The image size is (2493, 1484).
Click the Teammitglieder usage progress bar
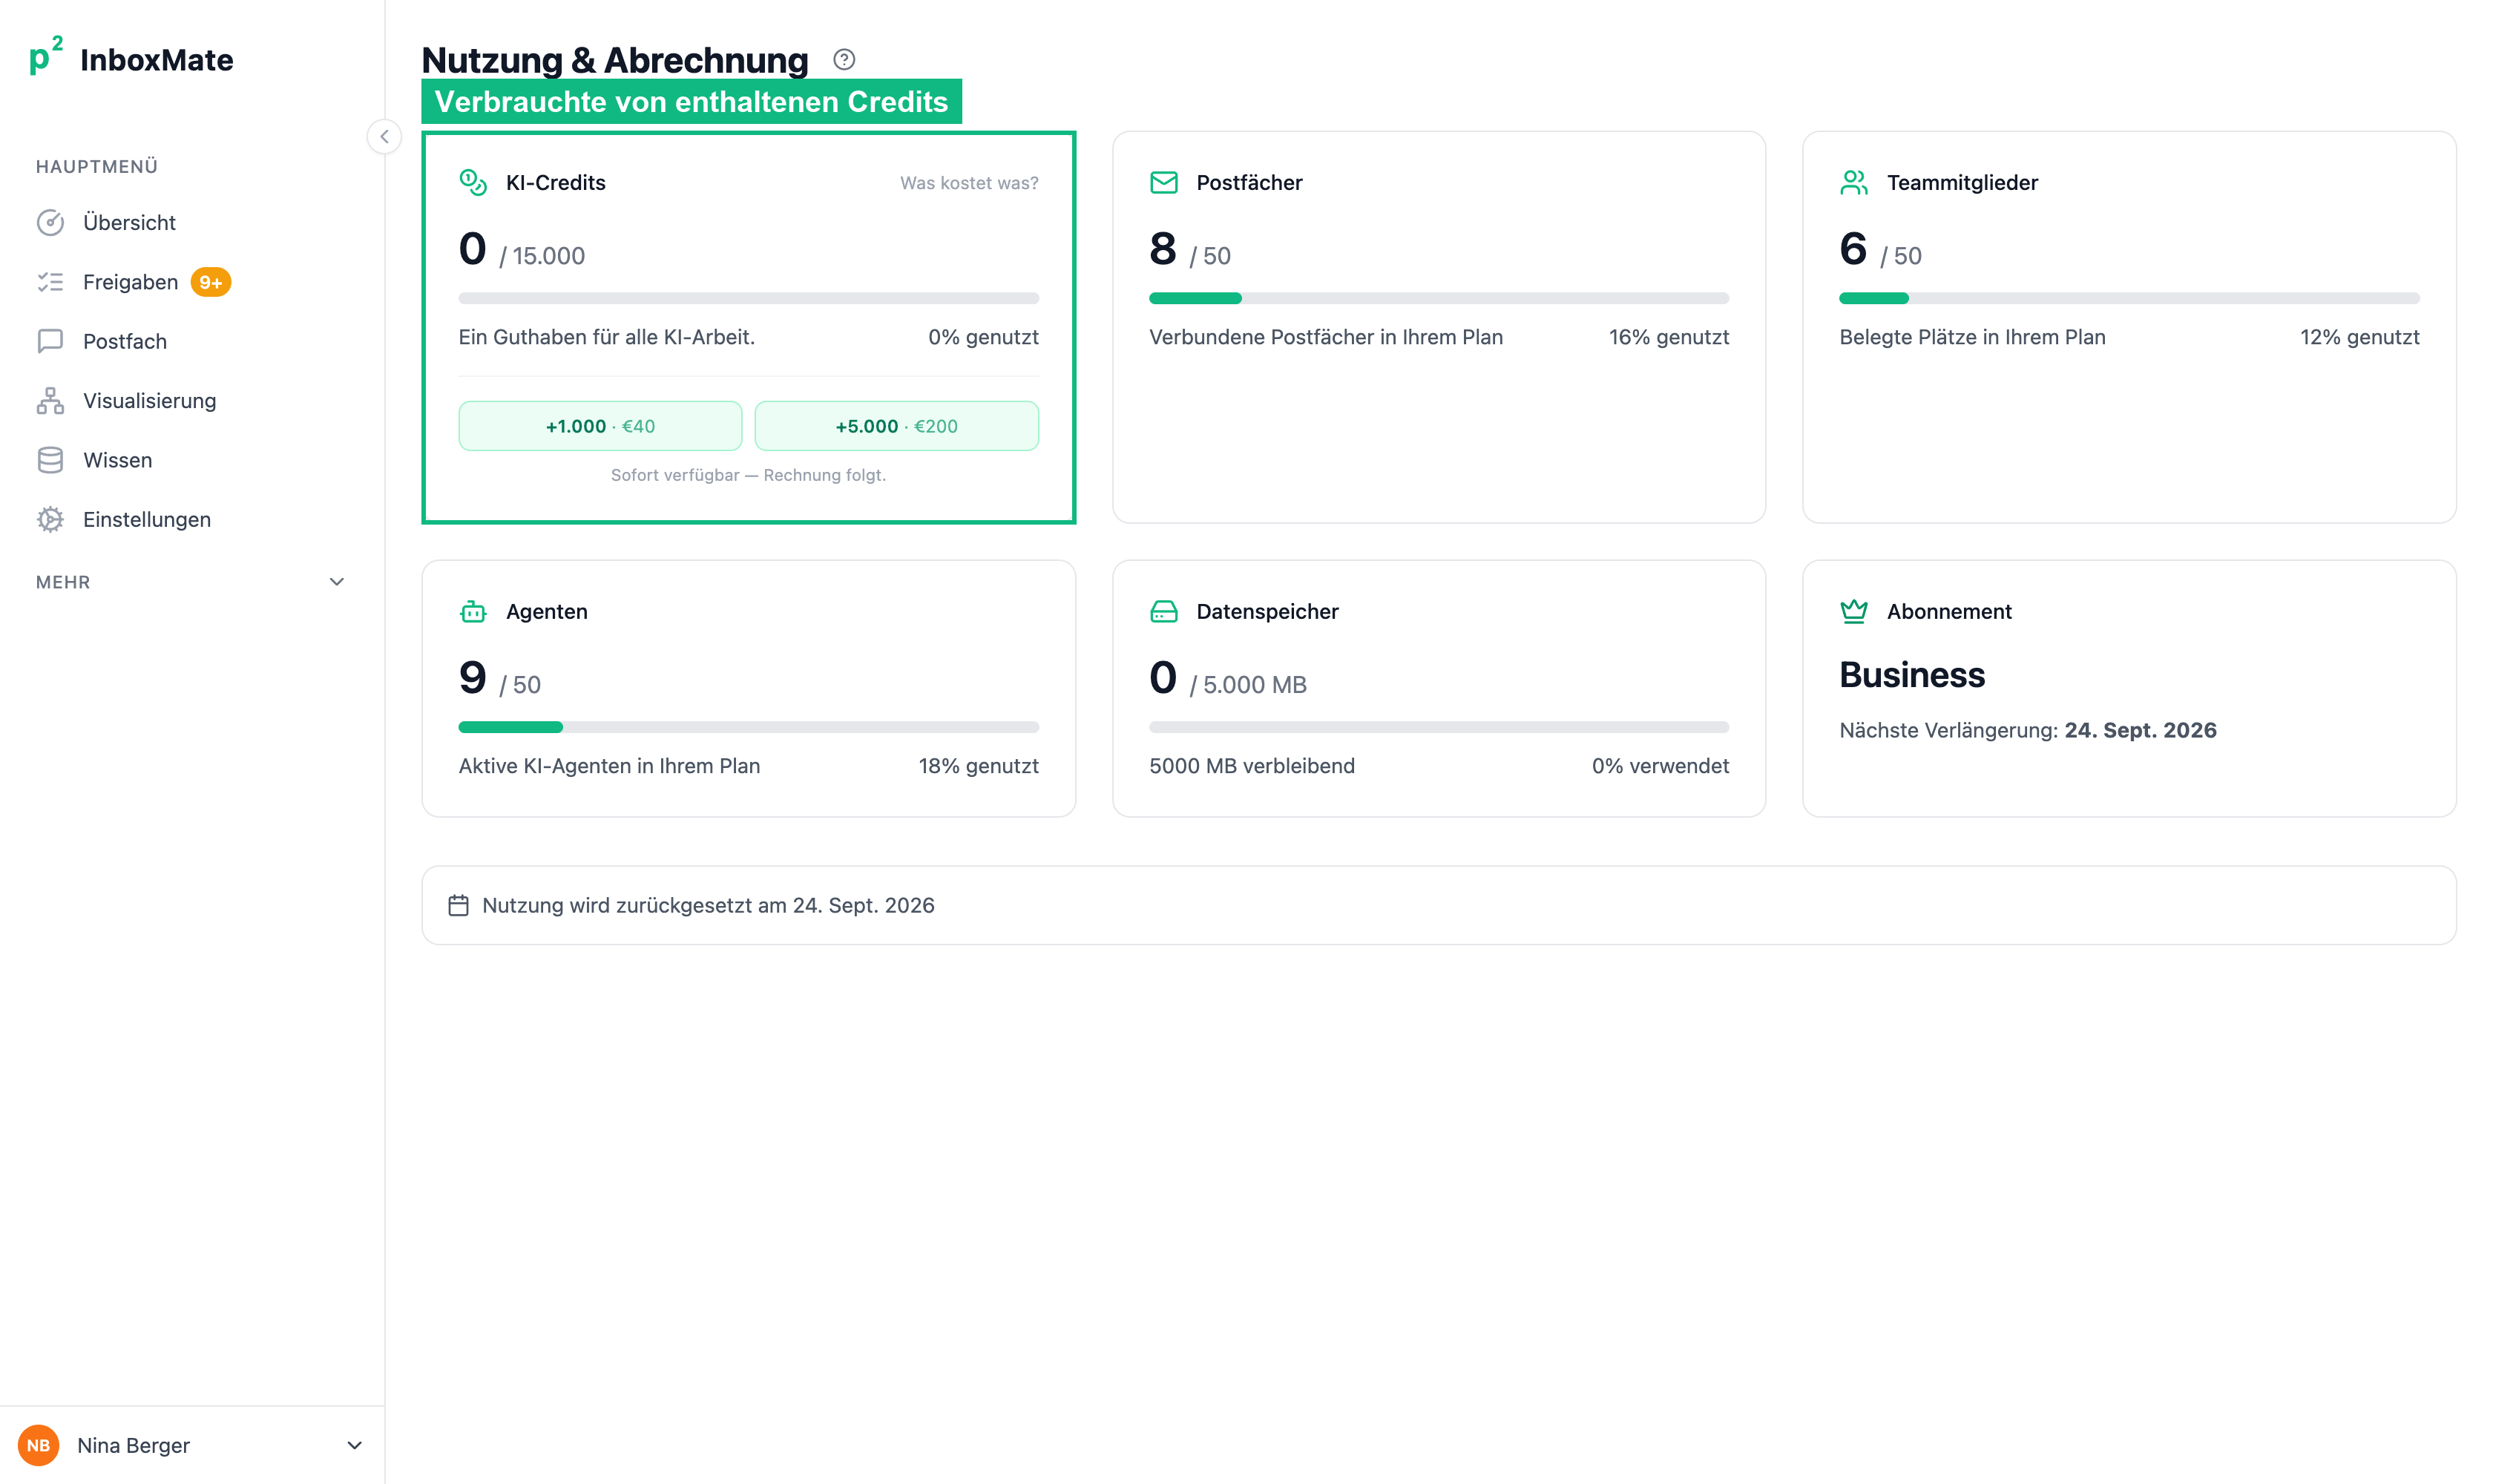2129,298
